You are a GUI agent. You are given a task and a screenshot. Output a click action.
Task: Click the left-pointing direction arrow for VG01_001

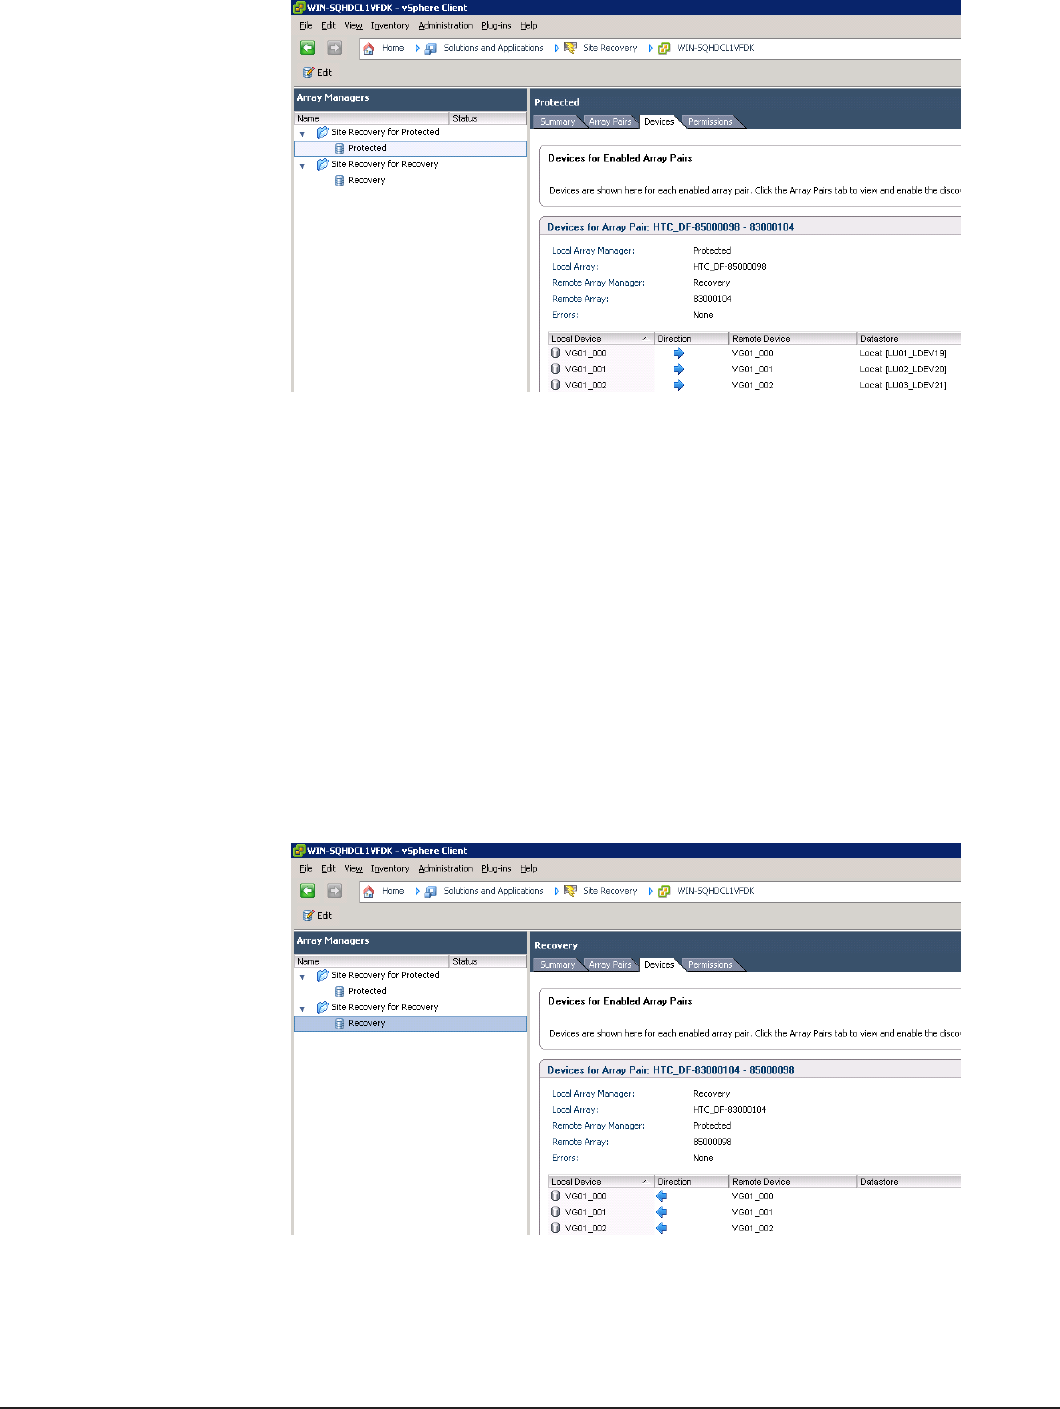(661, 1212)
